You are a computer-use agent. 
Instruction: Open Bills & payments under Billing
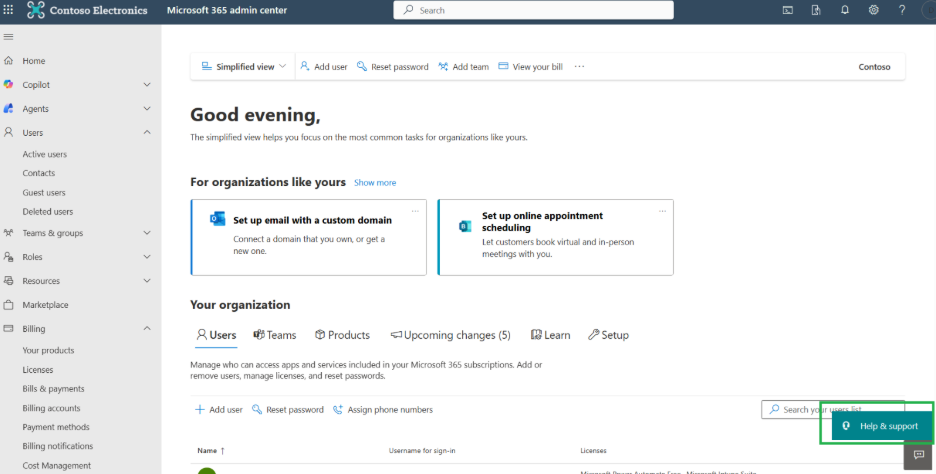coord(54,389)
